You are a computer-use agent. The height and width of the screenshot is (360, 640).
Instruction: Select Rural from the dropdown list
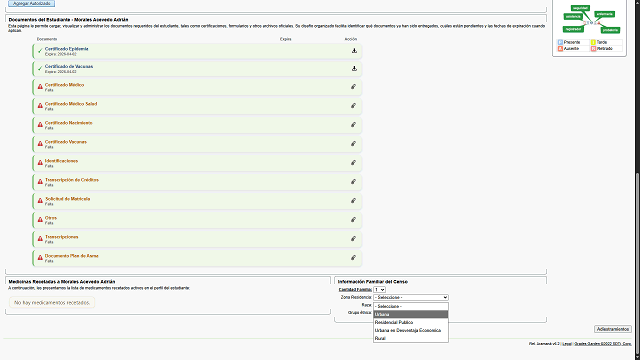(411, 338)
